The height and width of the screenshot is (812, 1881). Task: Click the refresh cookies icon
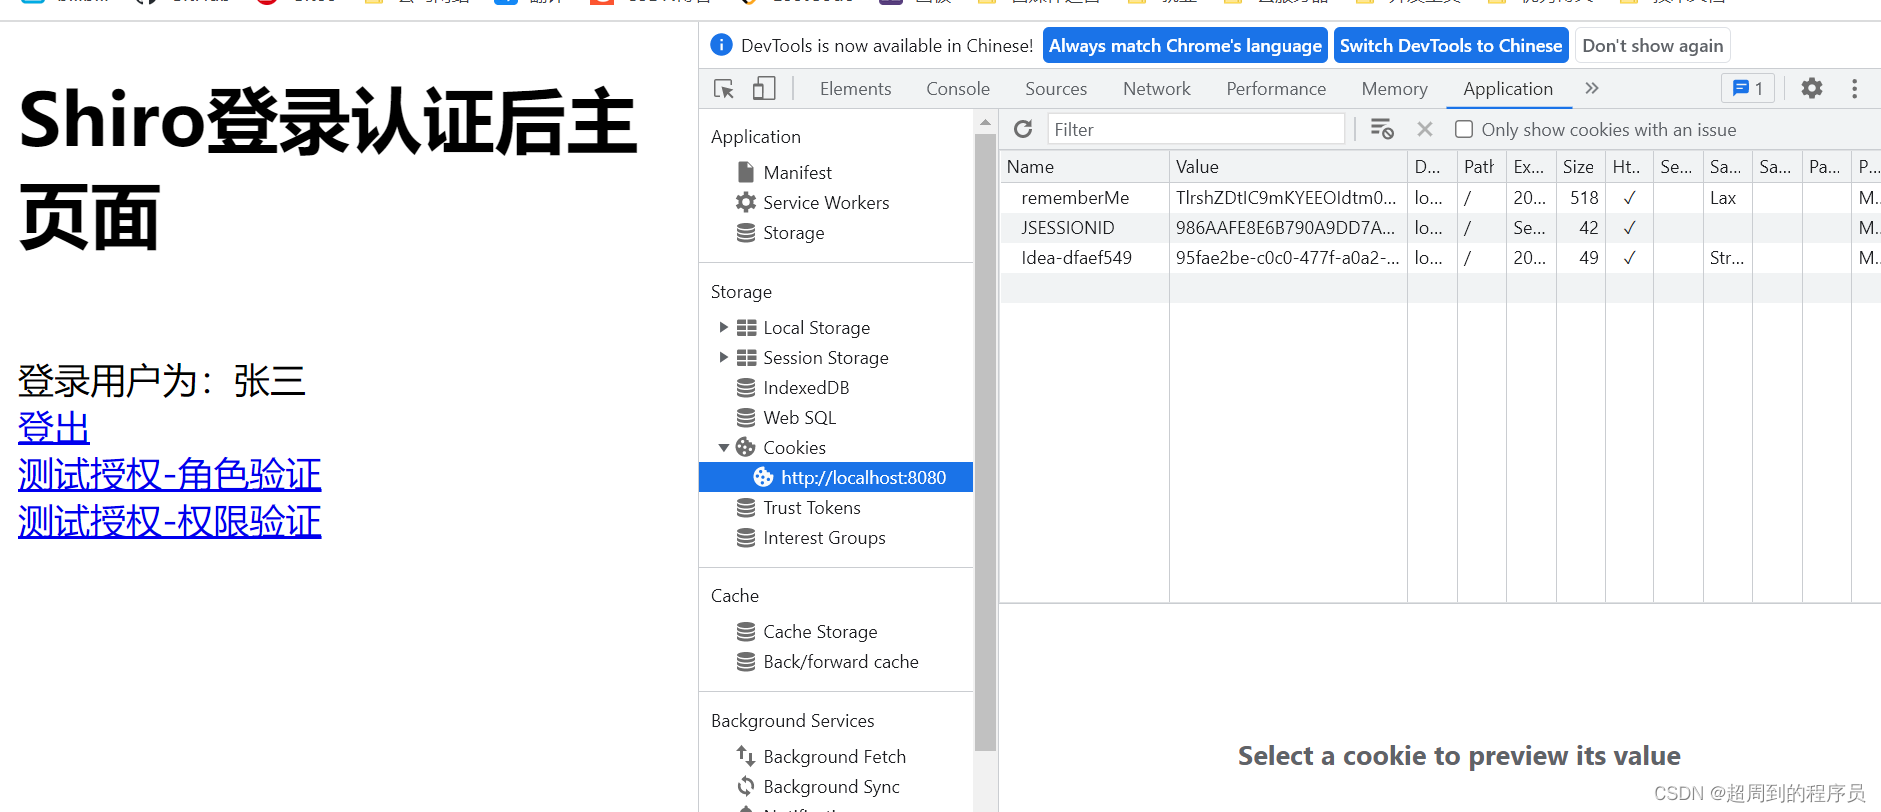1023,129
